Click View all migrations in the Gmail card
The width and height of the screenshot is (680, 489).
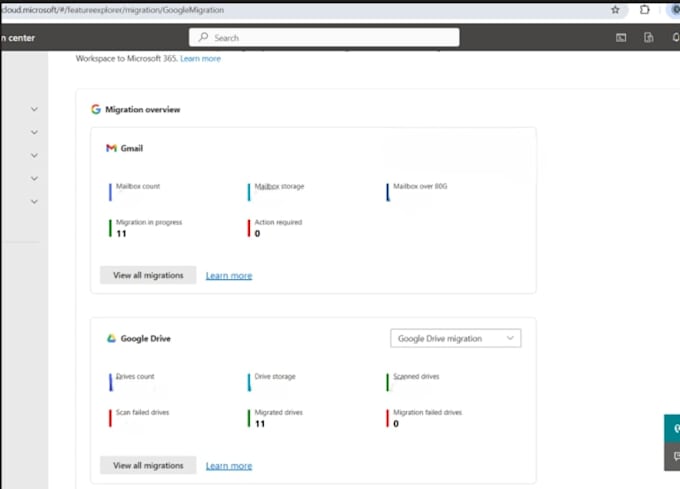[148, 275]
